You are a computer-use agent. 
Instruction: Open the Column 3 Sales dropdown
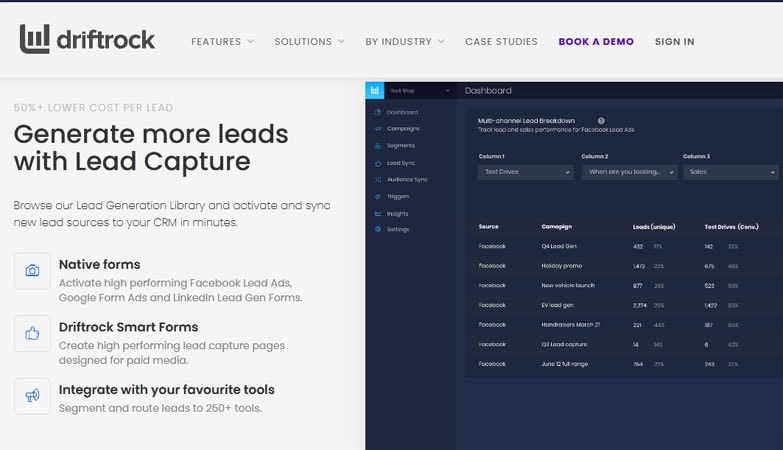730,172
